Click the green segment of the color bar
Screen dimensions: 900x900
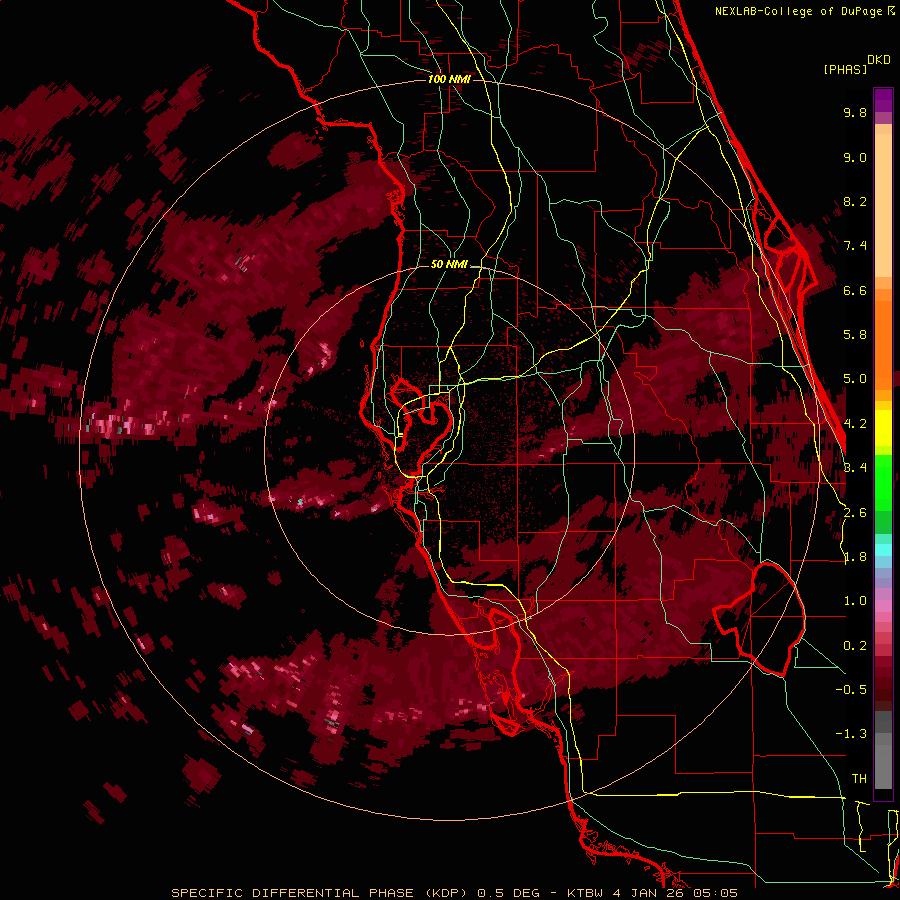click(x=883, y=482)
